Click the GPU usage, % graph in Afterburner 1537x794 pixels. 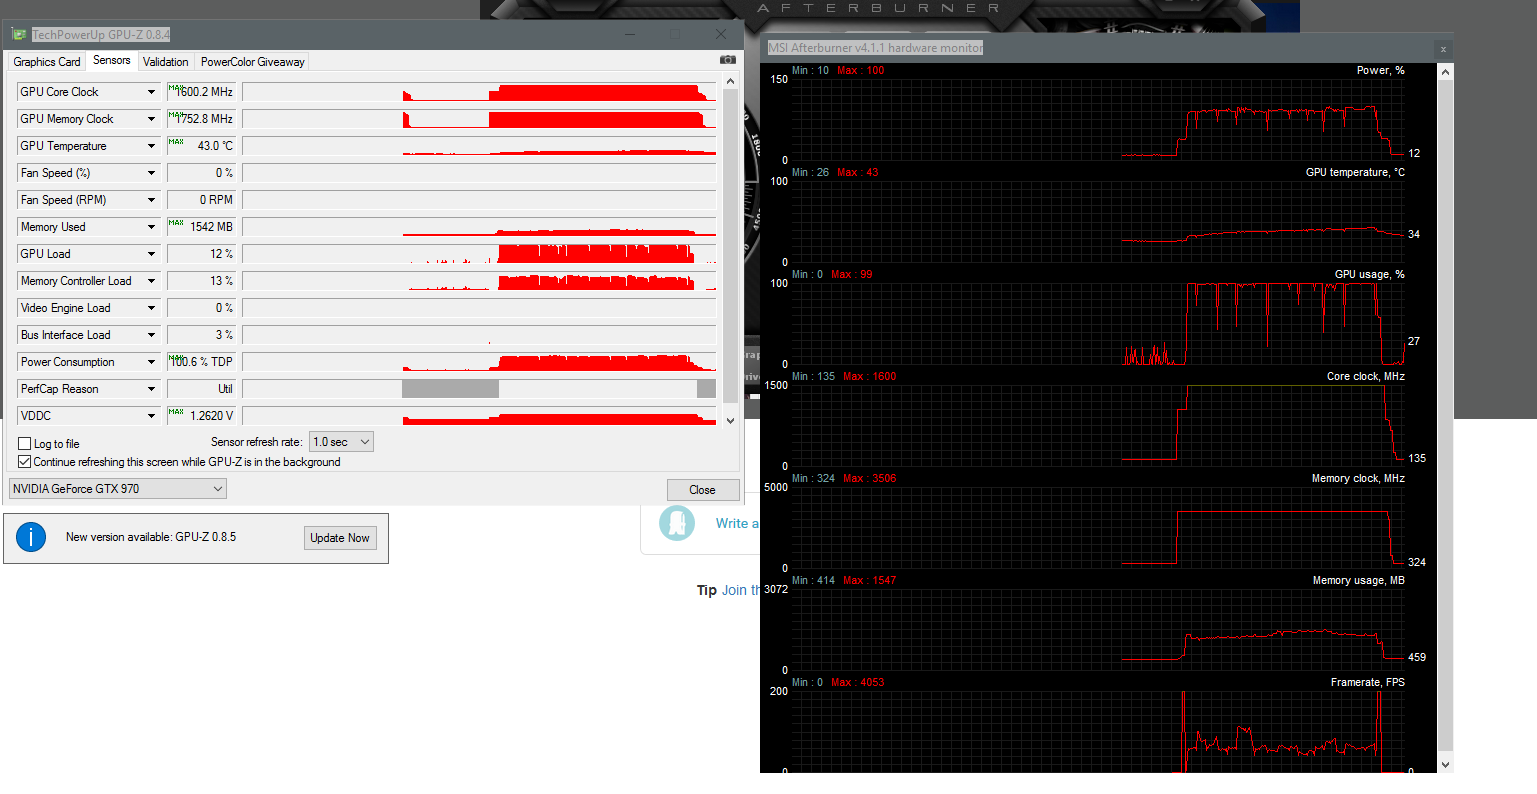(1098, 324)
